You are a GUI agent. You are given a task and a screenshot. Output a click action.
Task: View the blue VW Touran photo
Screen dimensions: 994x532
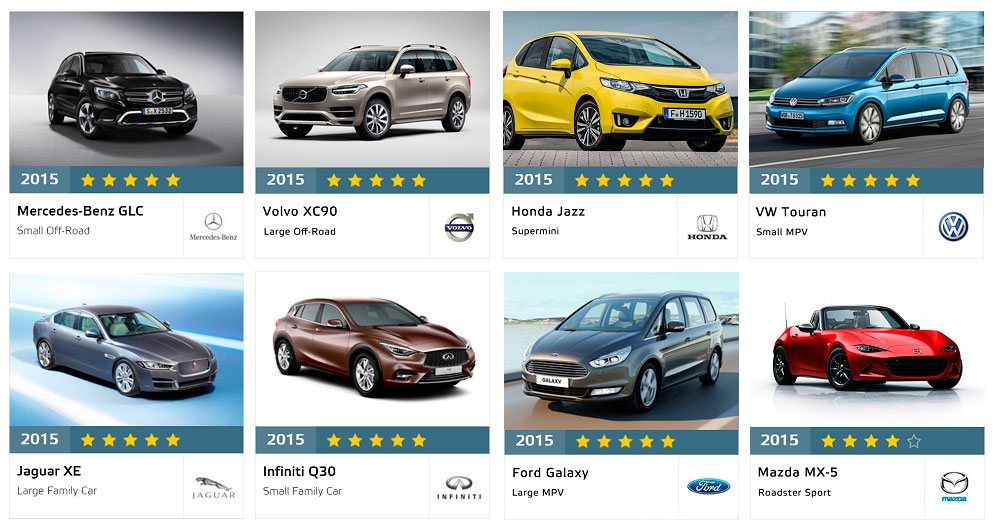pyautogui.click(x=866, y=89)
